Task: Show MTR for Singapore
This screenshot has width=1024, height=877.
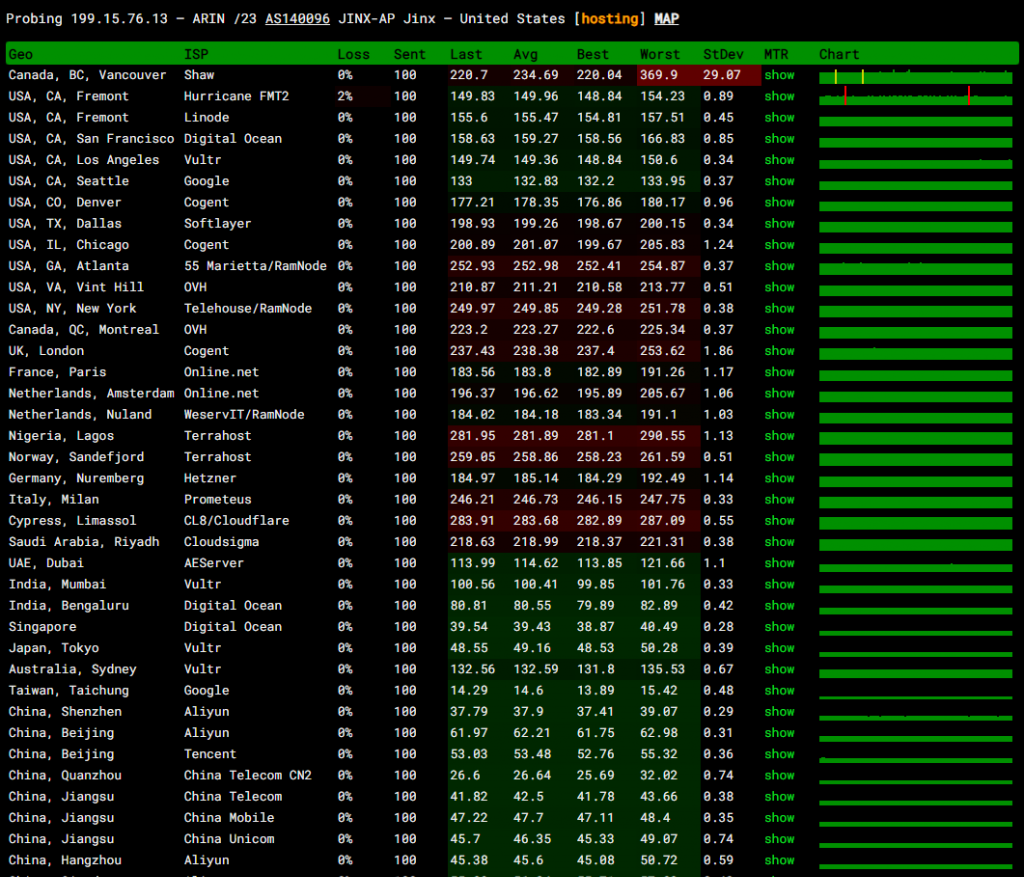Action: [x=779, y=627]
